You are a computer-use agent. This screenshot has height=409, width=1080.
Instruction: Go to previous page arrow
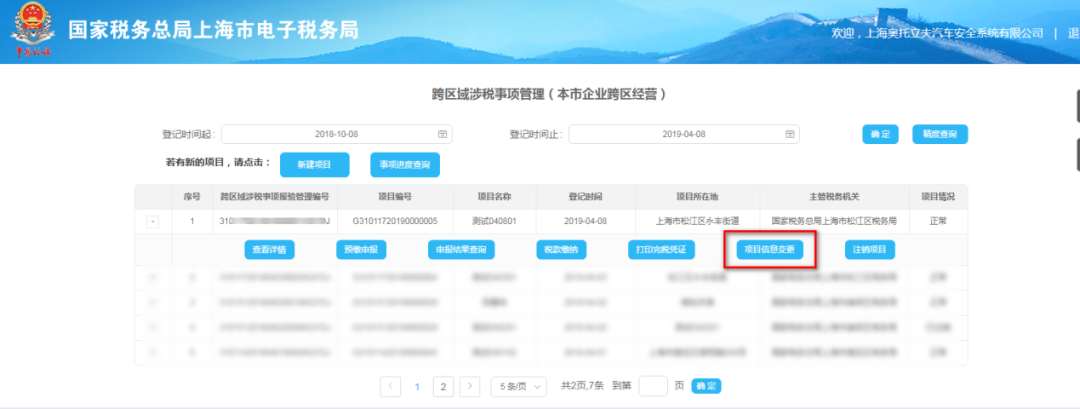[x=391, y=386]
